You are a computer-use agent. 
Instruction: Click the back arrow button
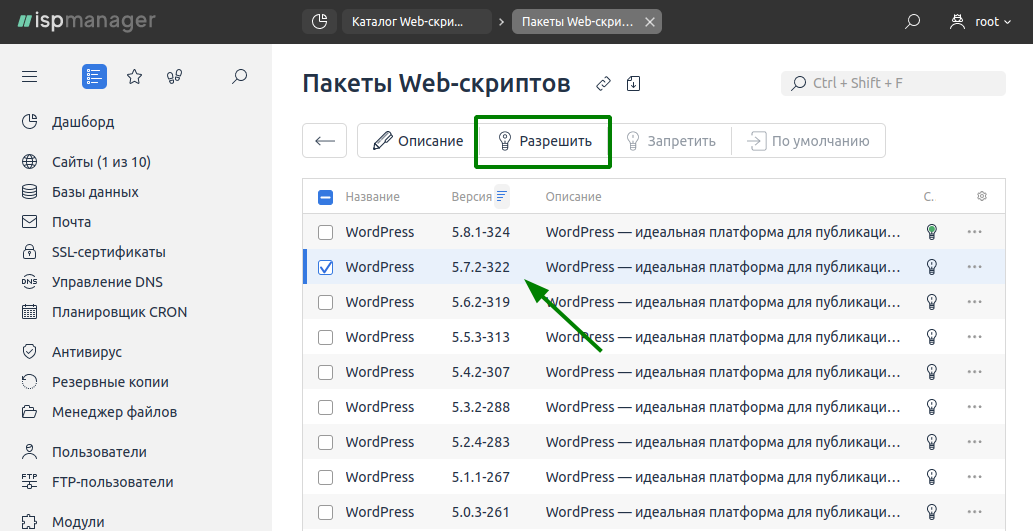click(x=325, y=141)
